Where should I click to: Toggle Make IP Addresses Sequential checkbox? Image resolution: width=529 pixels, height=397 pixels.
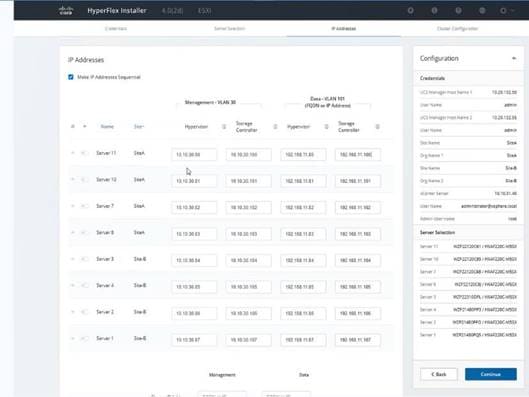pos(71,77)
